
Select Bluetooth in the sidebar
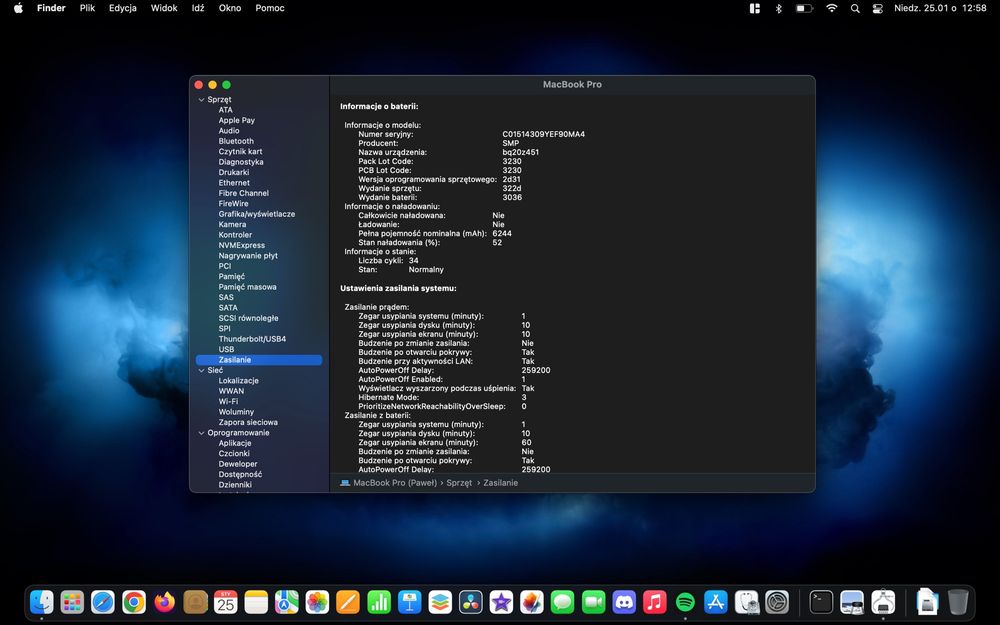click(236, 141)
